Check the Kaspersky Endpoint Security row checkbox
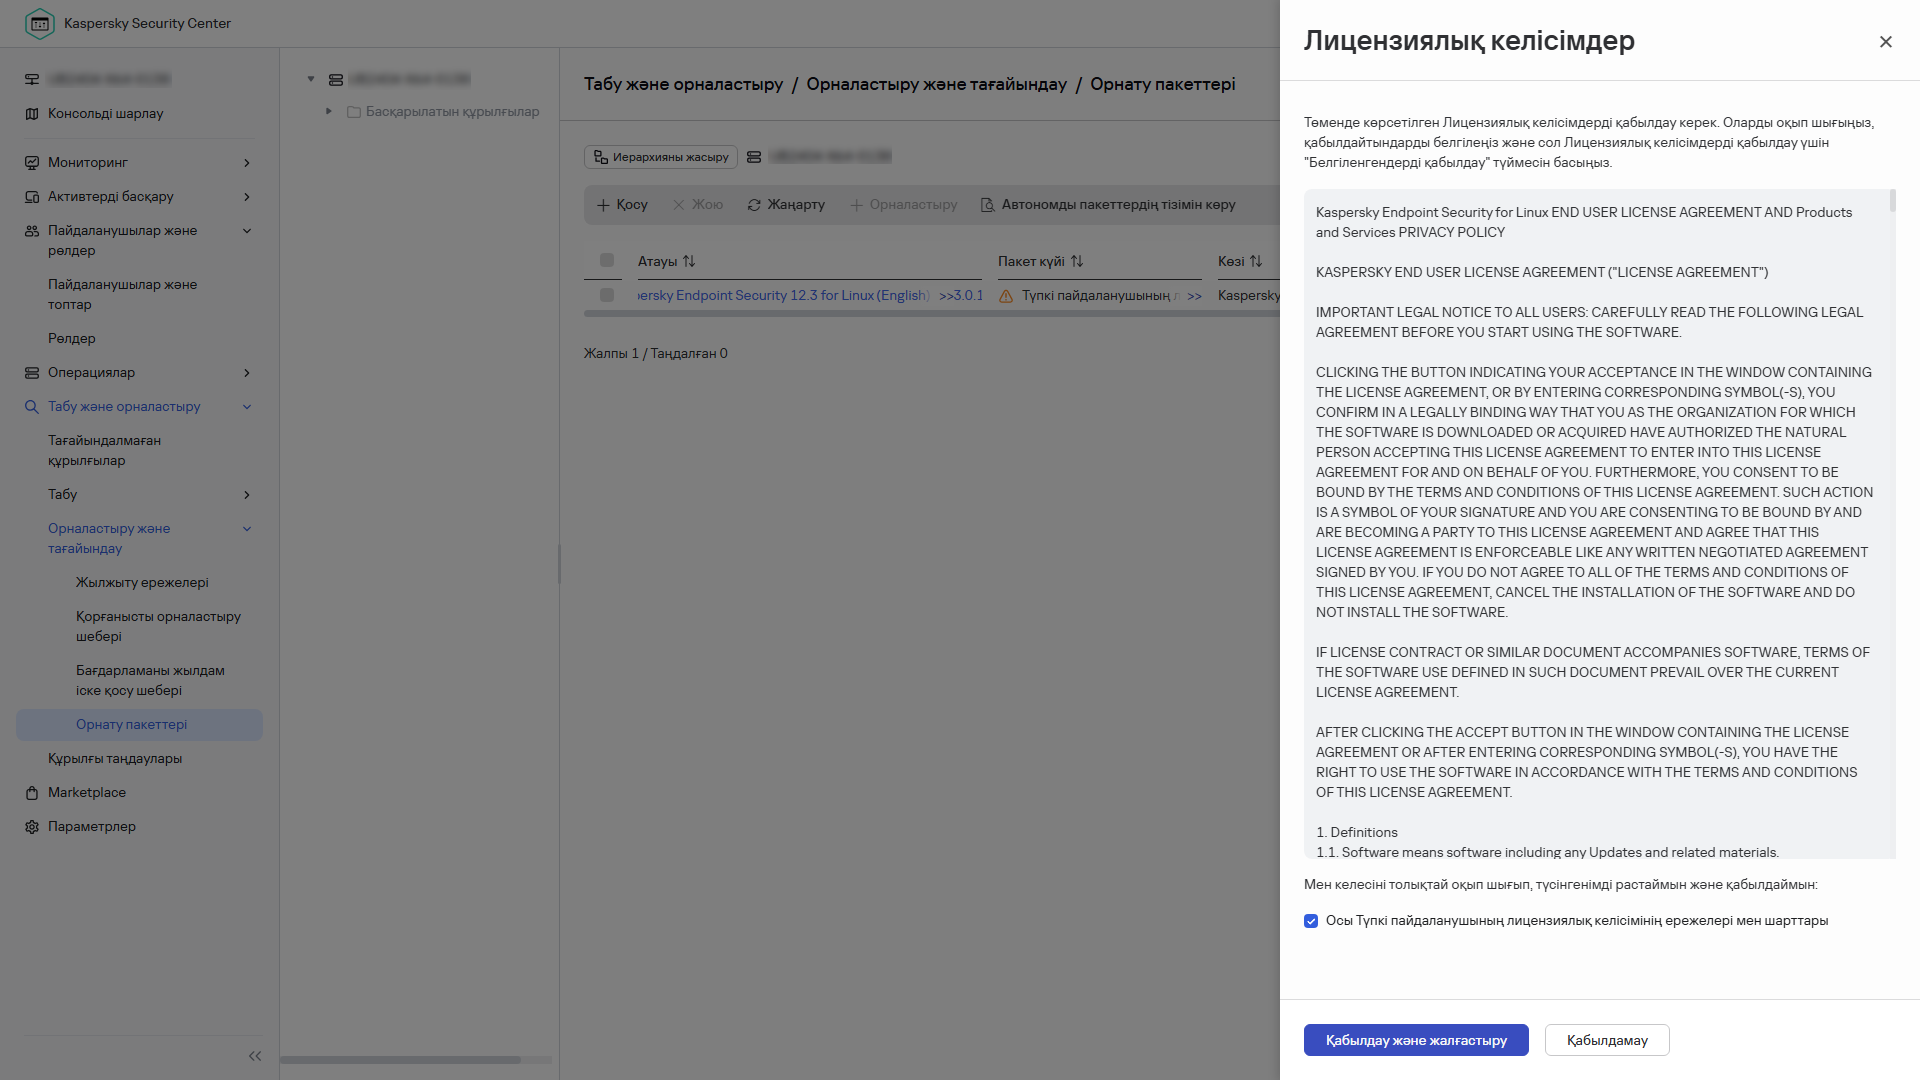Image resolution: width=1920 pixels, height=1080 pixels. click(x=606, y=295)
